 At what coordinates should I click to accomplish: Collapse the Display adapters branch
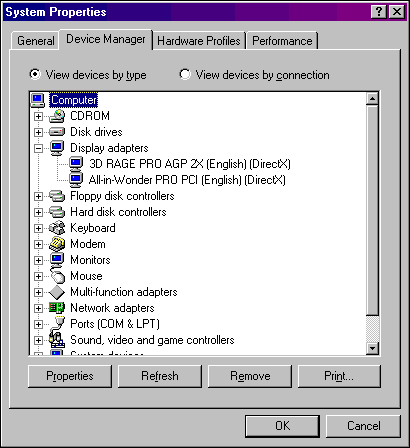click(38, 148)
